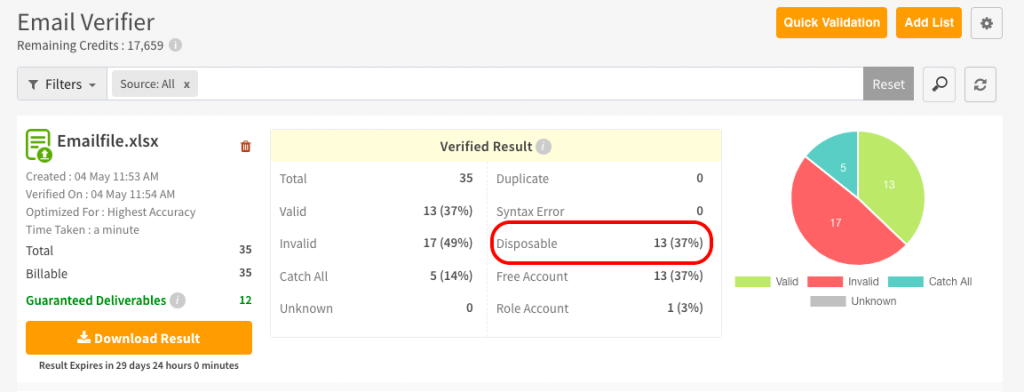
Task: Click the Download Result button
Action: (138, 338)
